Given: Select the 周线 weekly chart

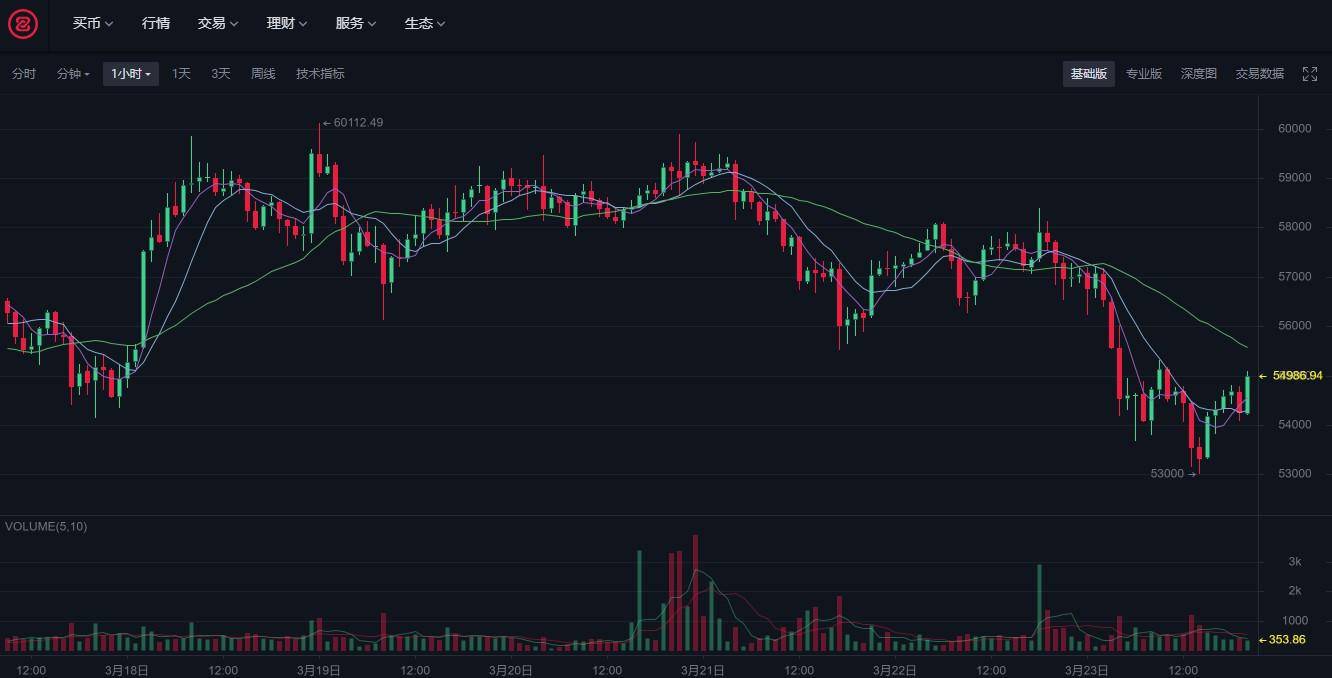Looking at the screenshot, I should [263, 74].
